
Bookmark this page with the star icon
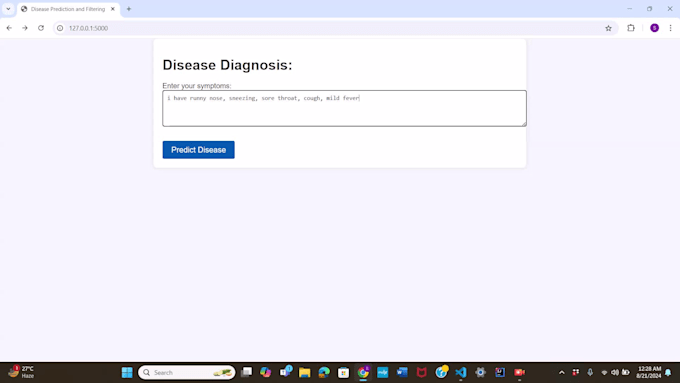(x=608, y=28)
